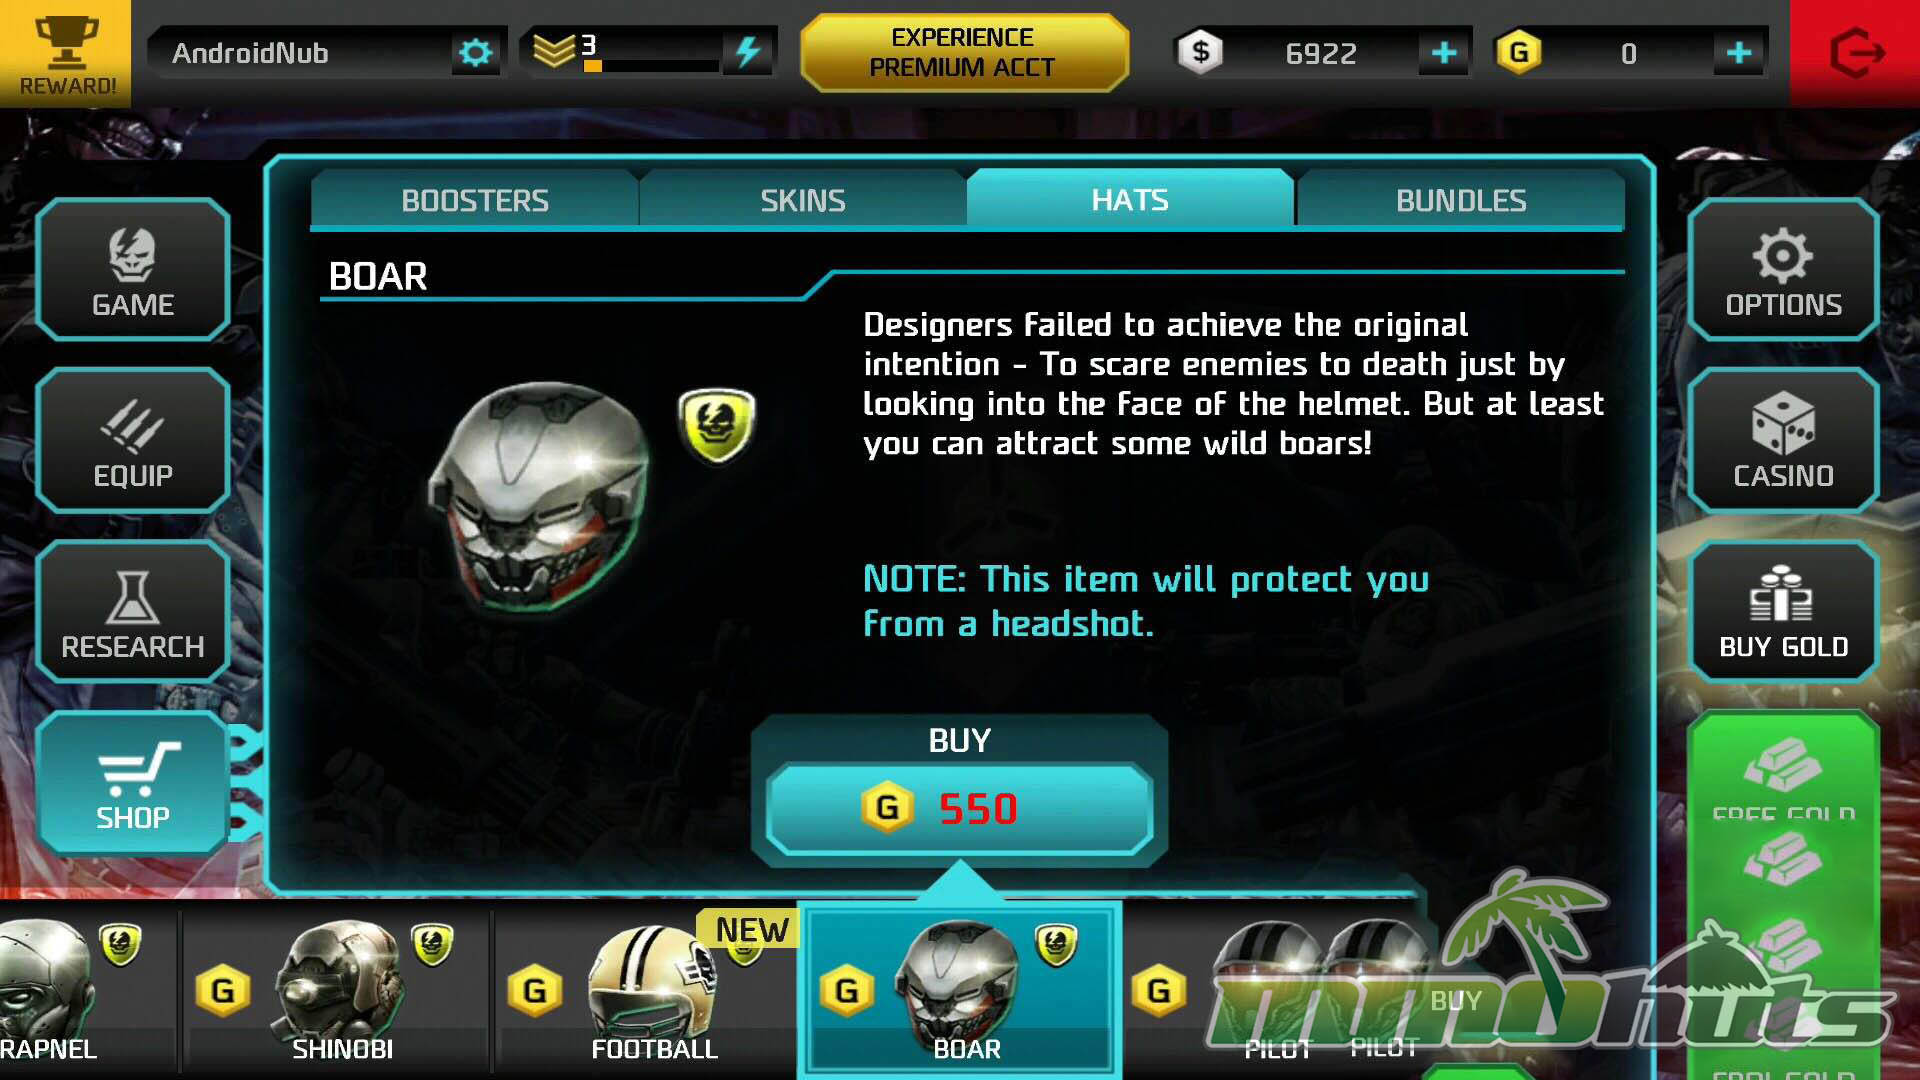Viewport: 1920px width, 1080px height.
Task: Open the Bundles tab
Action: (x=1461, y=200)
